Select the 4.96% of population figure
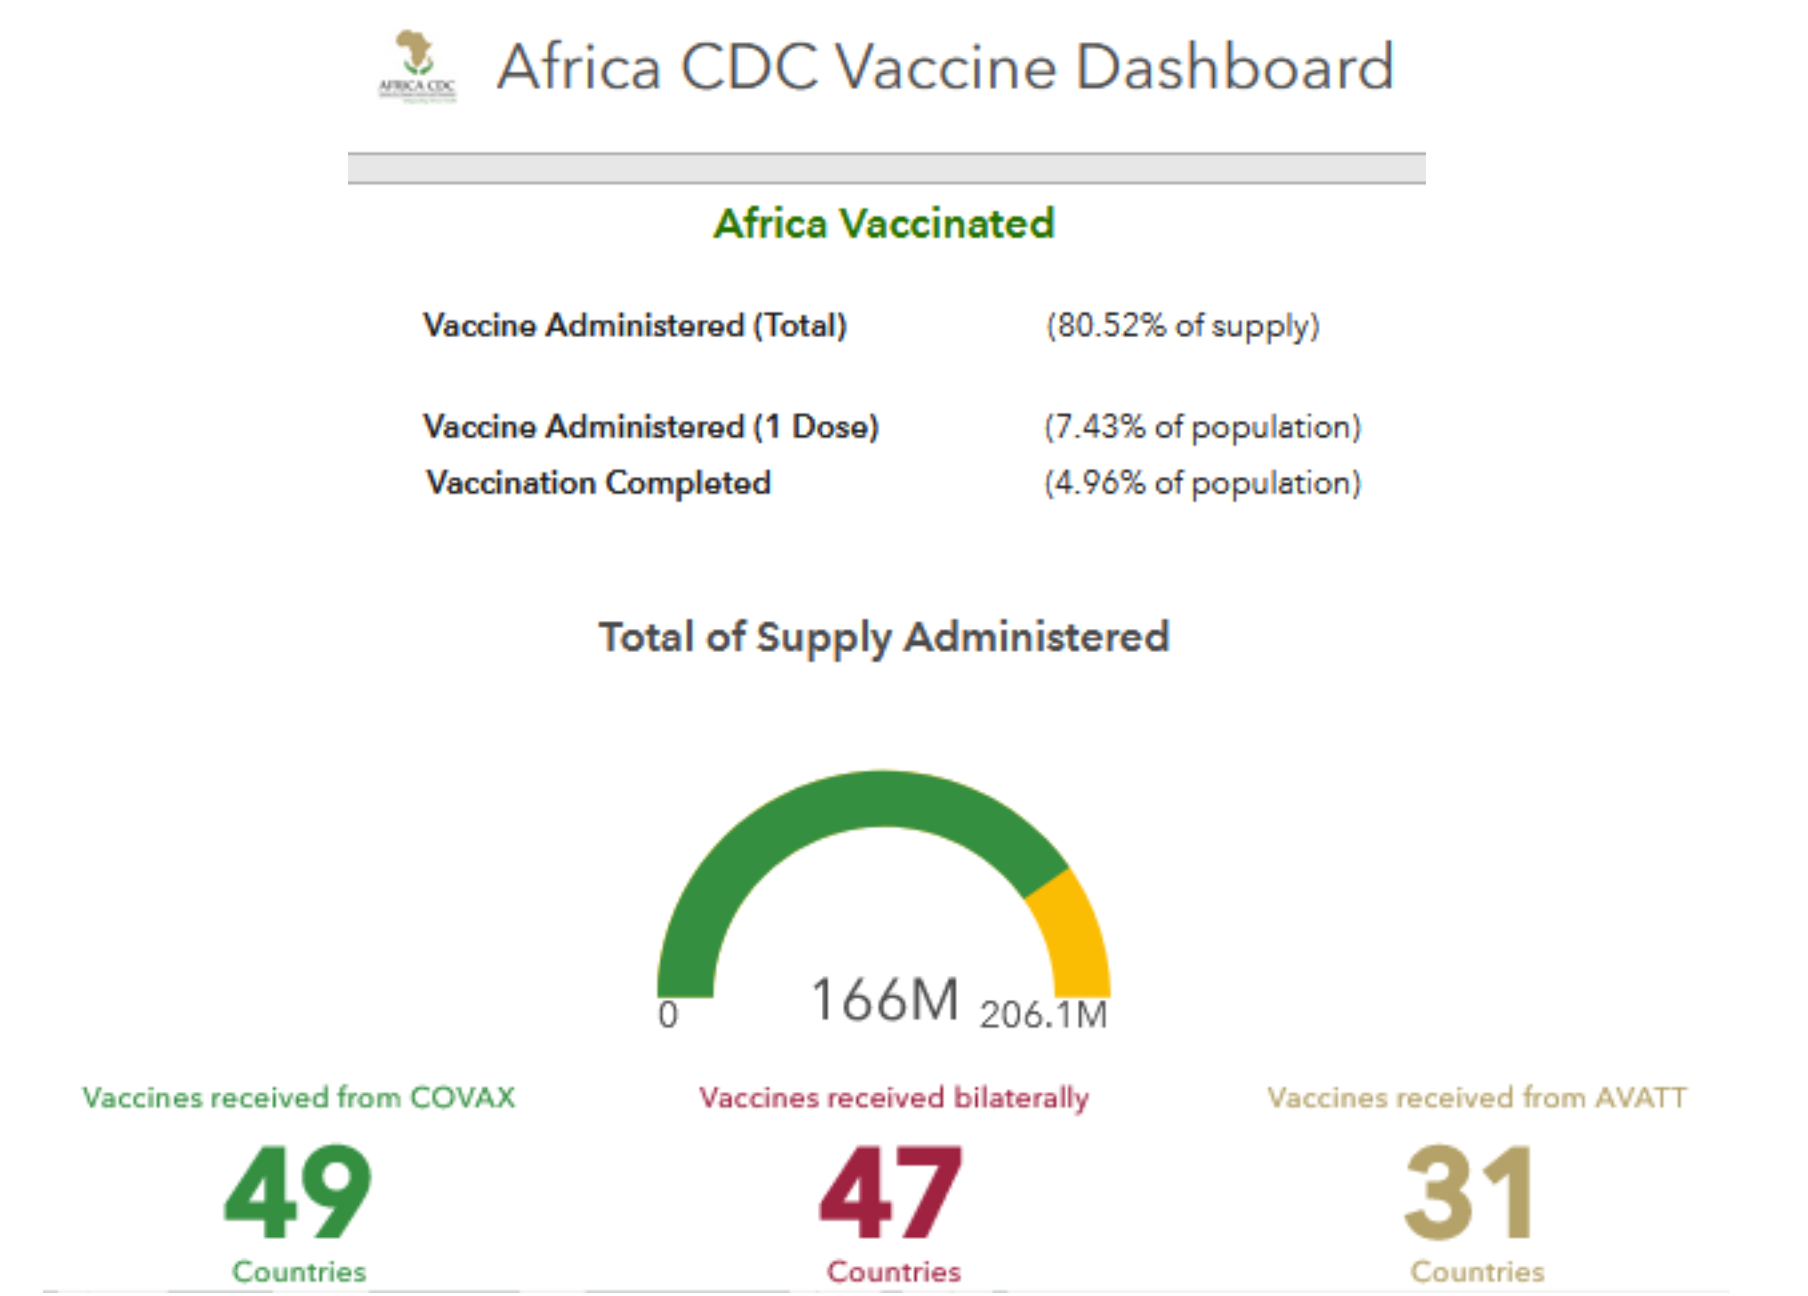This screenshot has height=1296, width=1808. click(x=1202, y=483)
